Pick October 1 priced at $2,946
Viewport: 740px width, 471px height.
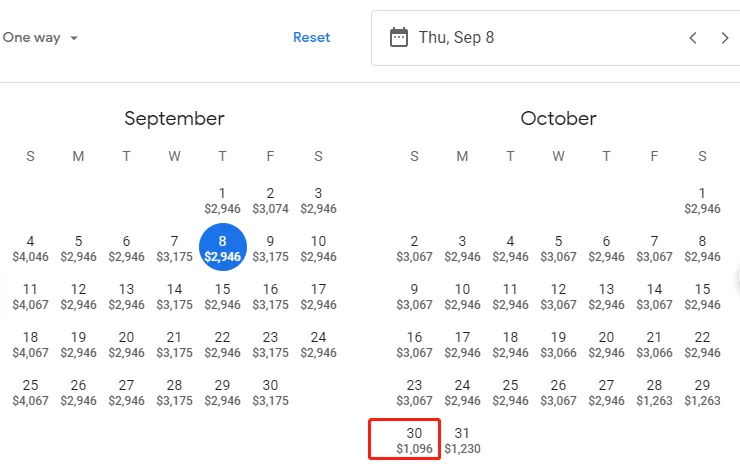pyautogui.click(x=702, y=200)
